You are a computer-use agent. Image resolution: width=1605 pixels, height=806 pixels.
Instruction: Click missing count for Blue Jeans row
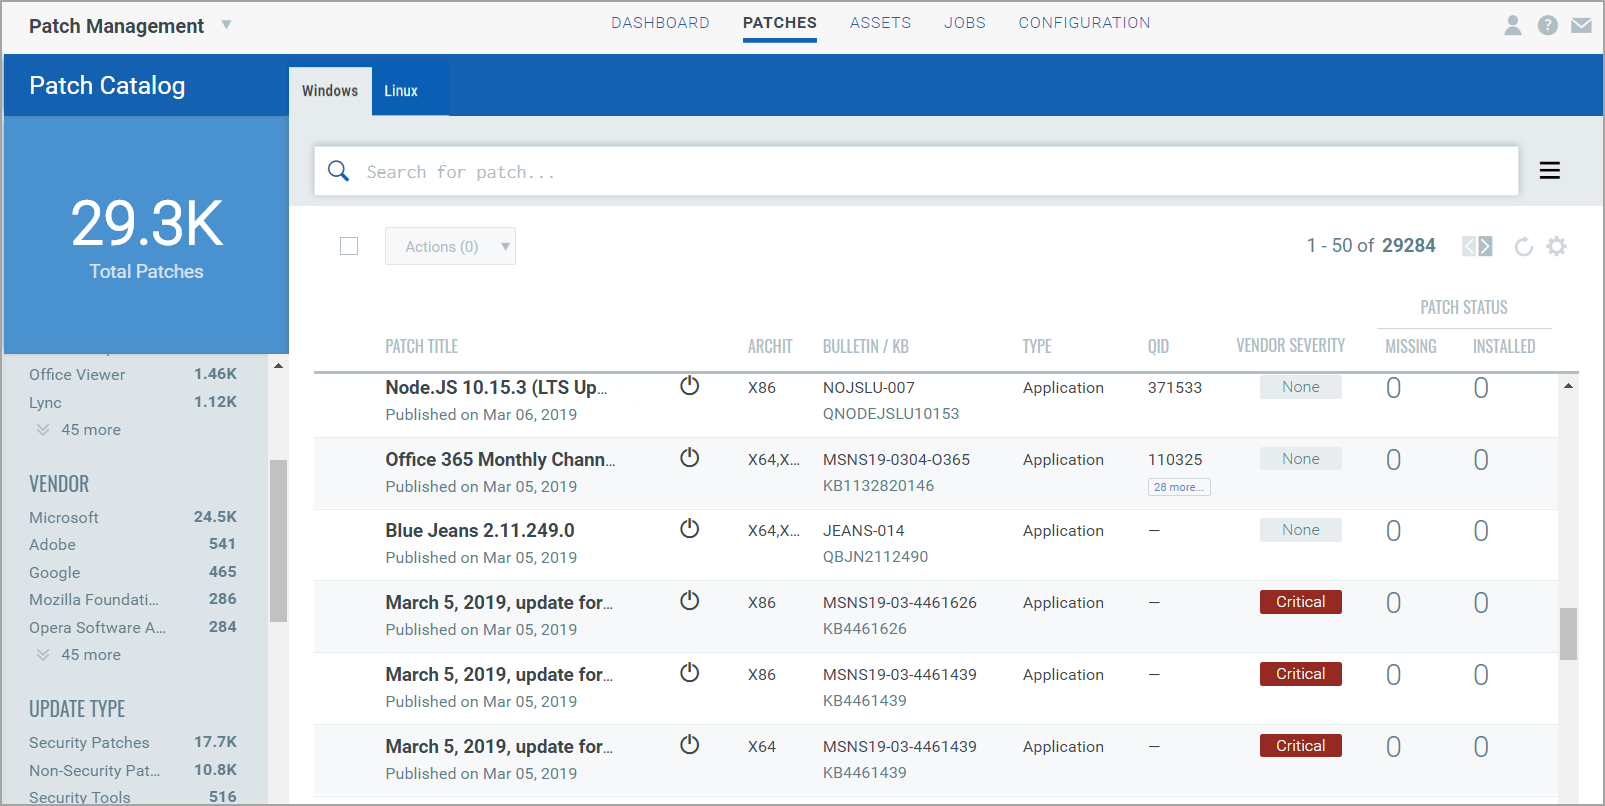(x=1393, y=531)
